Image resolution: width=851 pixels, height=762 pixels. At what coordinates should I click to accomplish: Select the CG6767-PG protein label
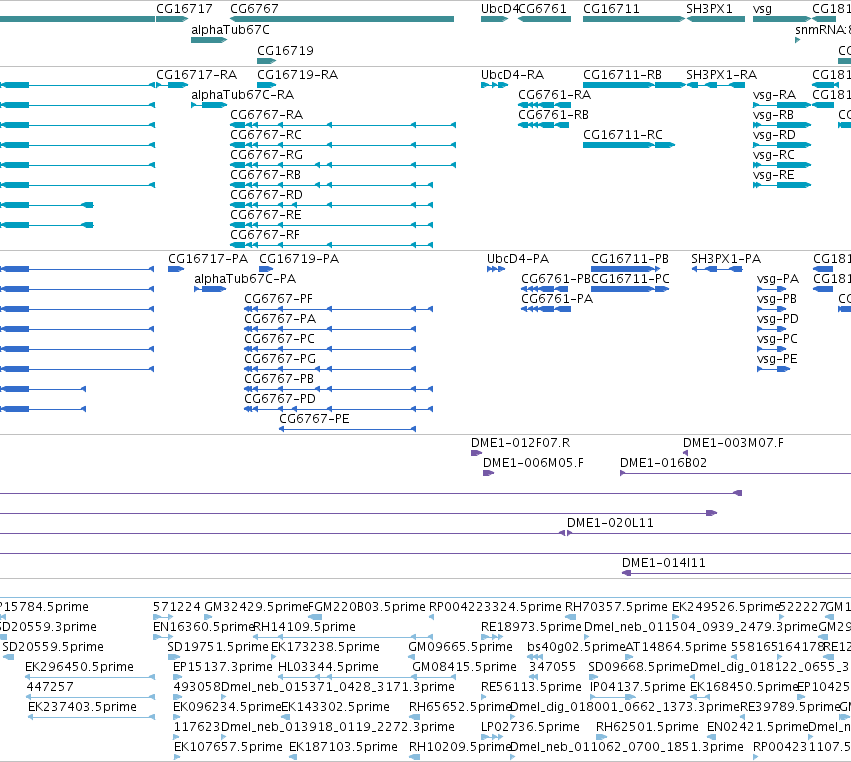[280, 359]
